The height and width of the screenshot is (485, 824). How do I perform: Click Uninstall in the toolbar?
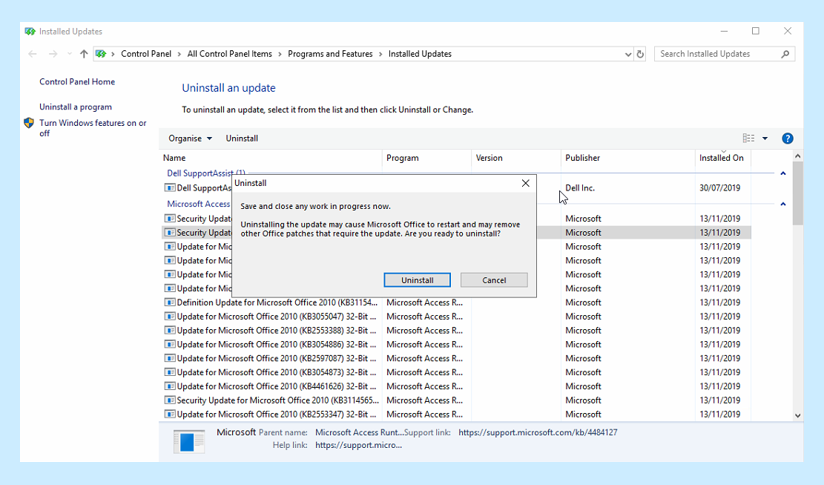[242, 138]
